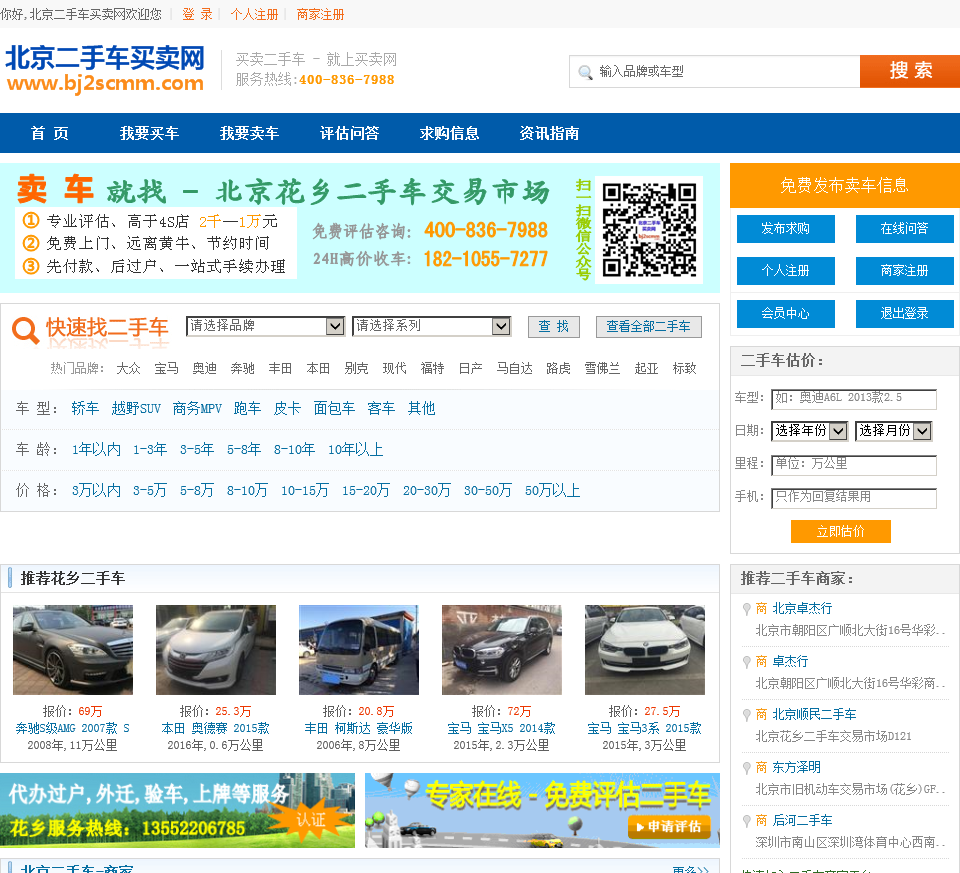Click the blue 商家注册 button in sidebar

pyautogui.click(x=904, y=271)
